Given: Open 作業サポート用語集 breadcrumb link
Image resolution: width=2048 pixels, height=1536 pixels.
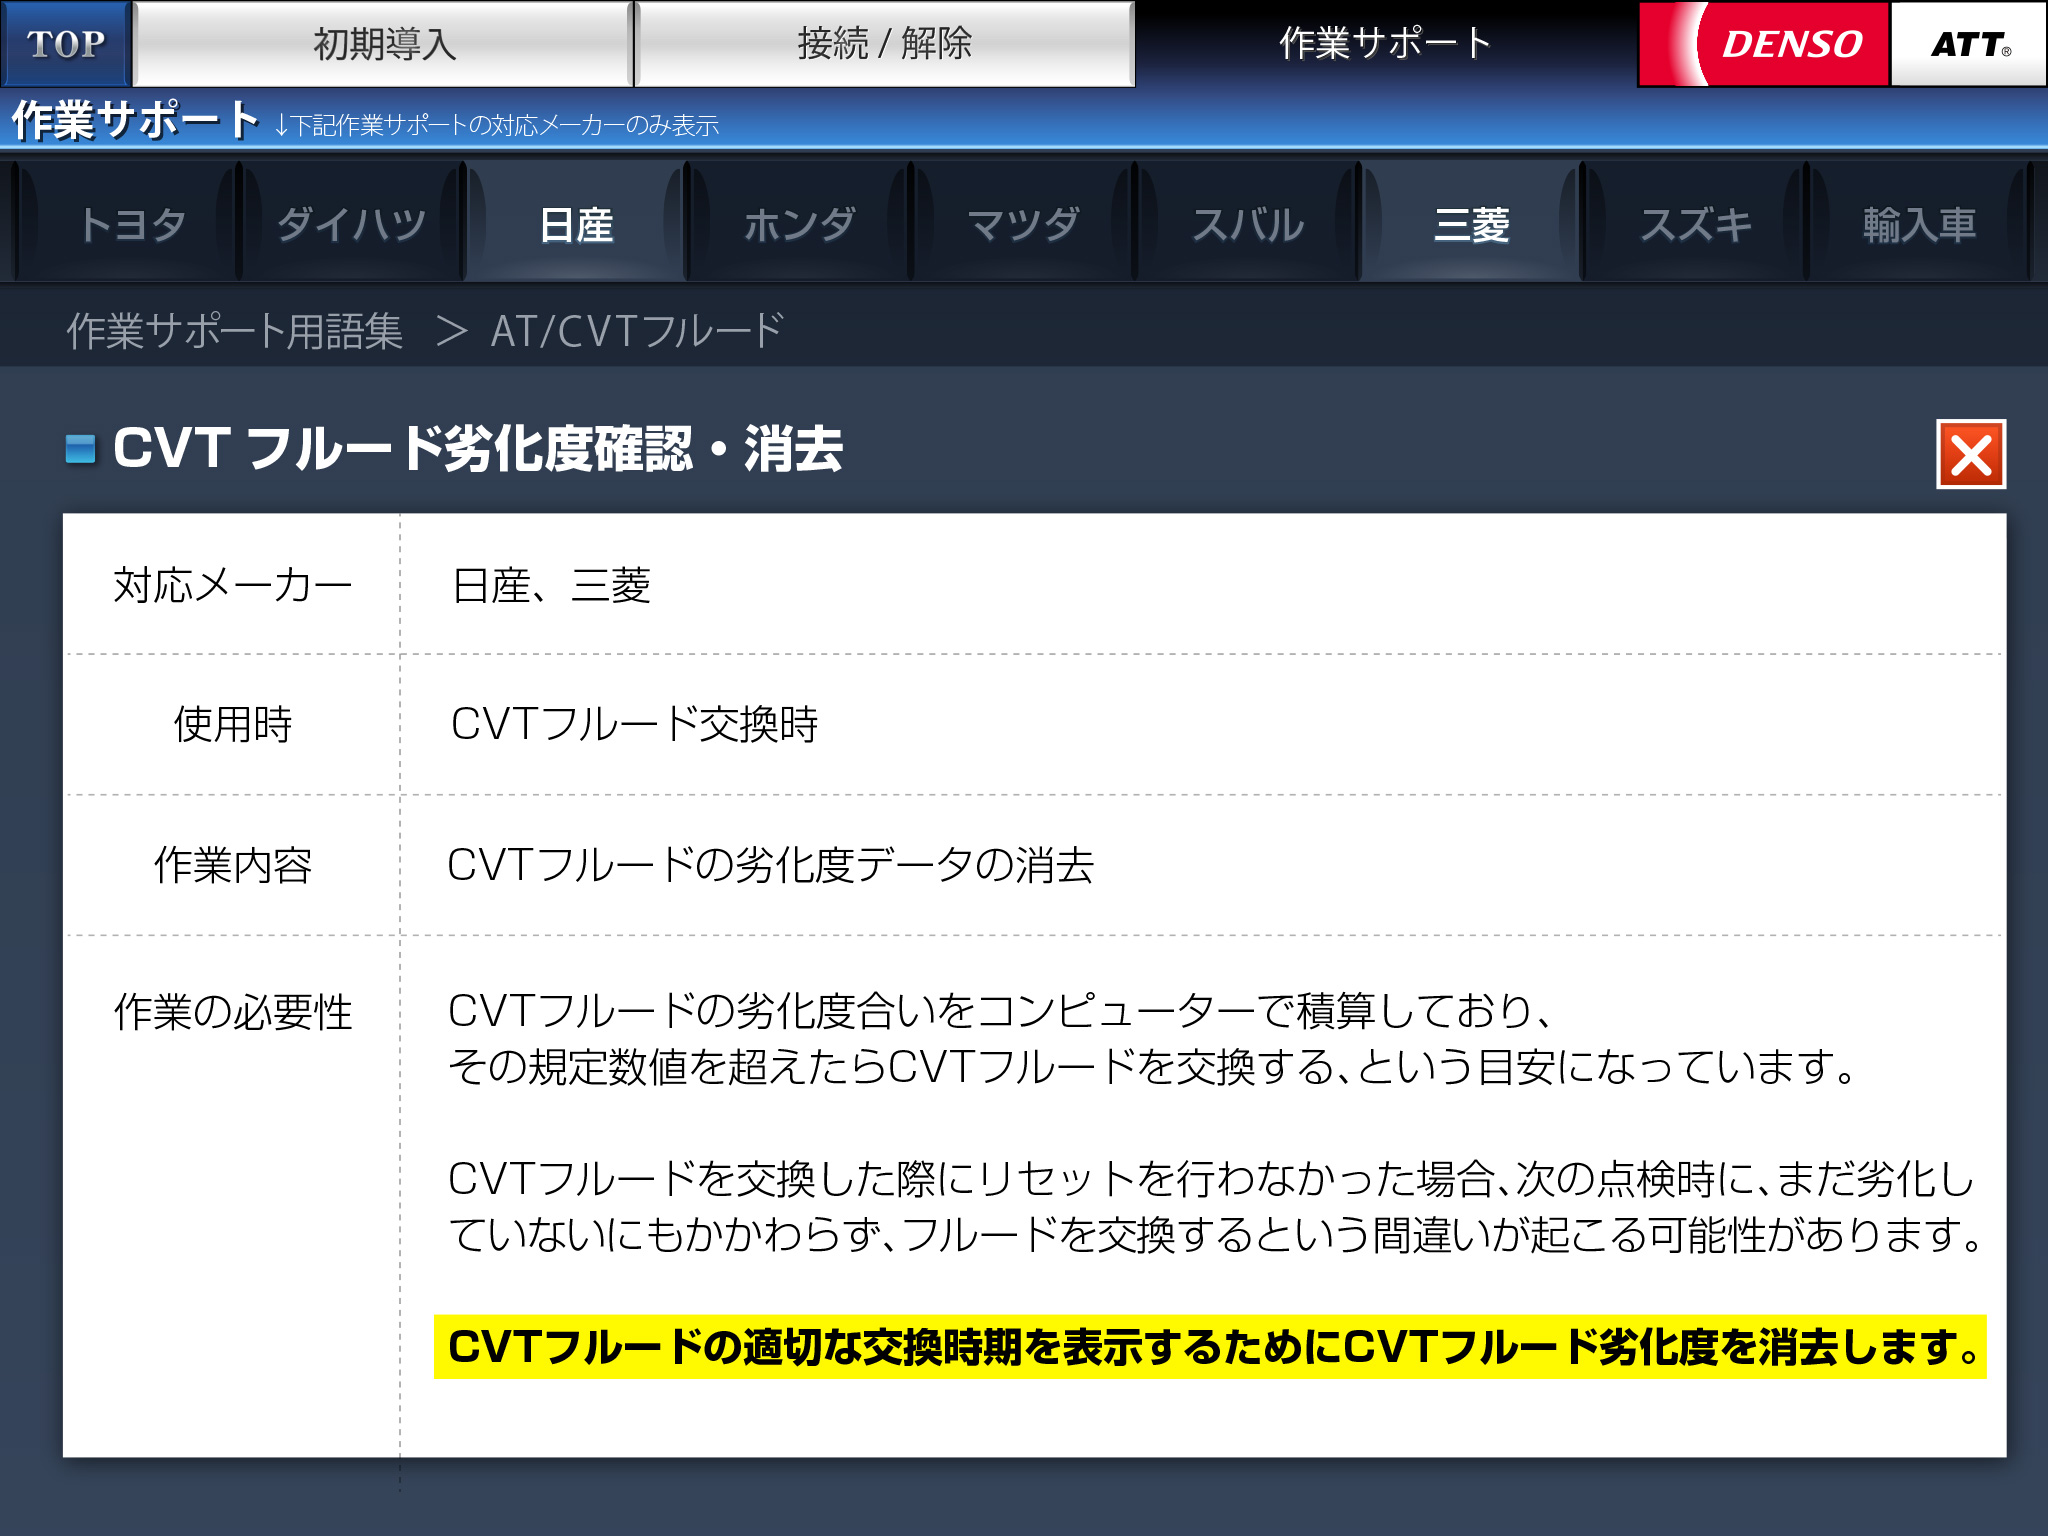Looking at the screenshot, I should [235, 331].
